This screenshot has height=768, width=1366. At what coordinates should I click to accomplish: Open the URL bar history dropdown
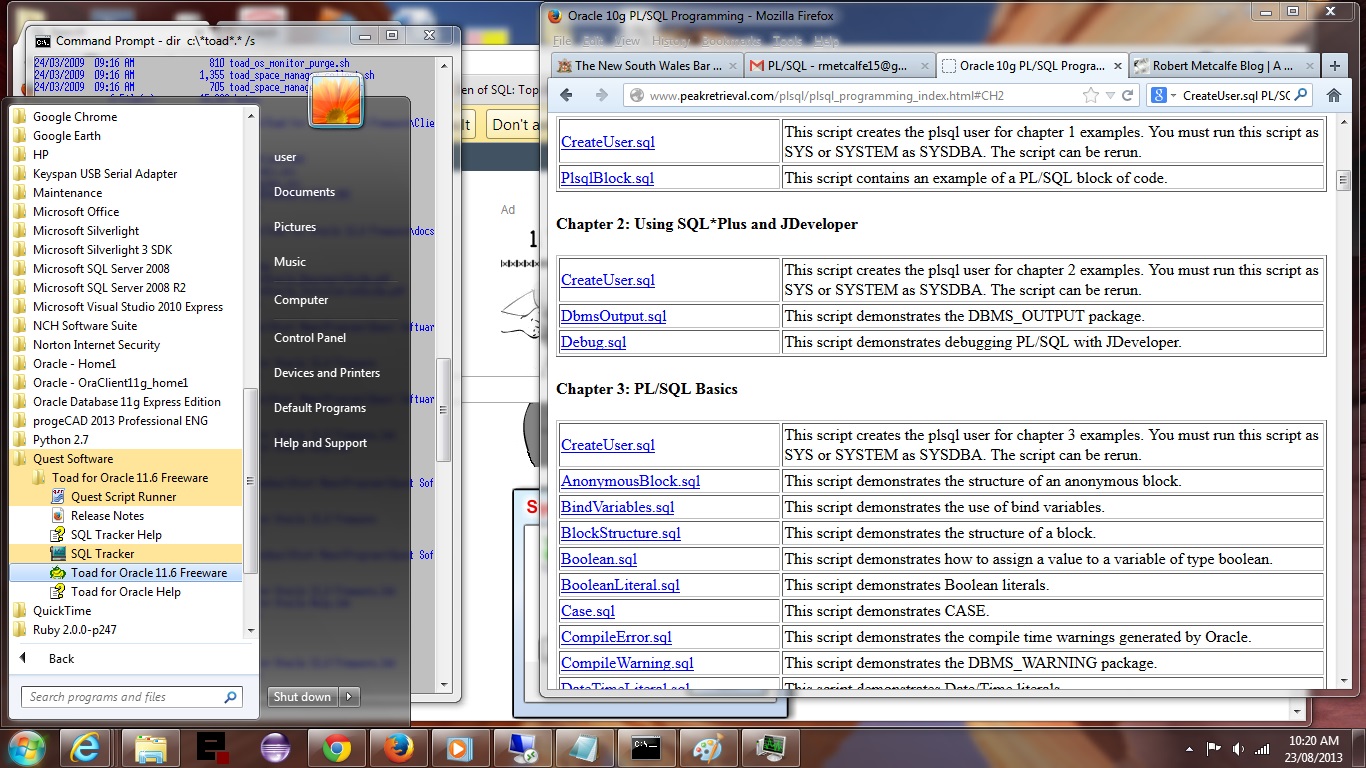tap(1111, 96)
